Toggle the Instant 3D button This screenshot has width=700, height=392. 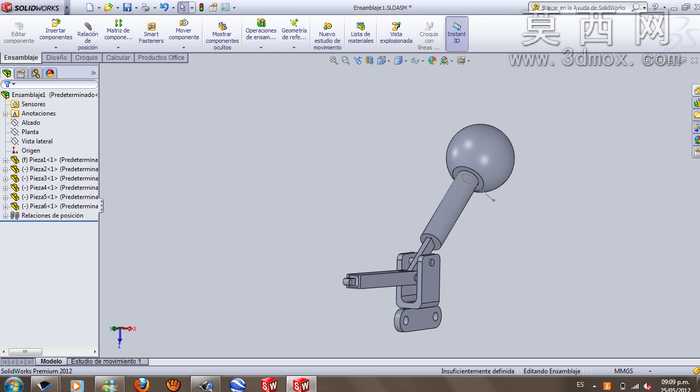(457, 33)
